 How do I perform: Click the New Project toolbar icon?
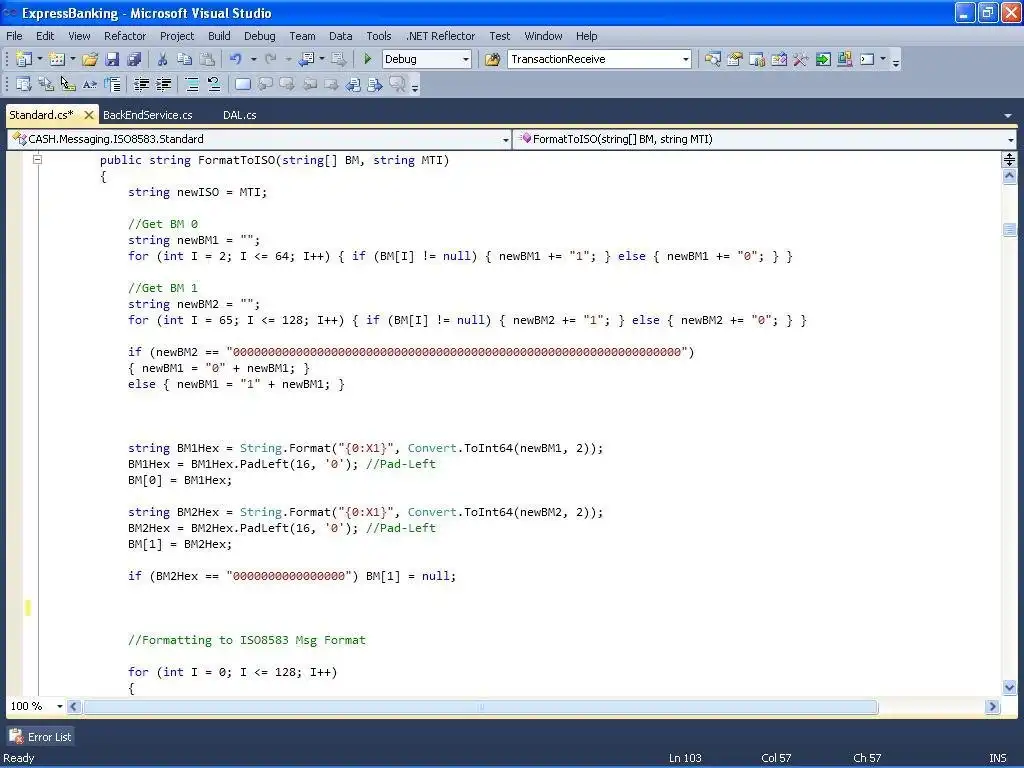(24, 59)
